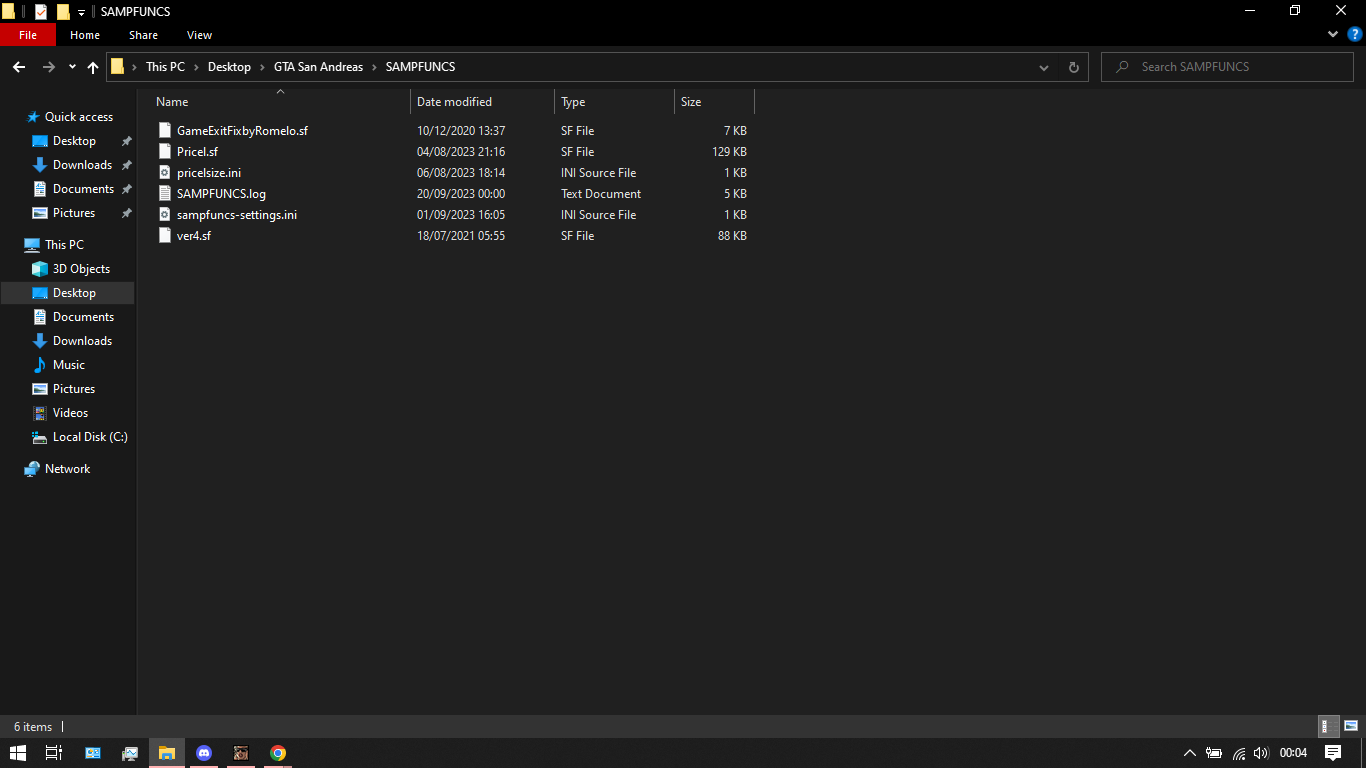Select sampfuncs-settings.ini file
Screen dimensions: 1366x768
[x=237, y=215]
